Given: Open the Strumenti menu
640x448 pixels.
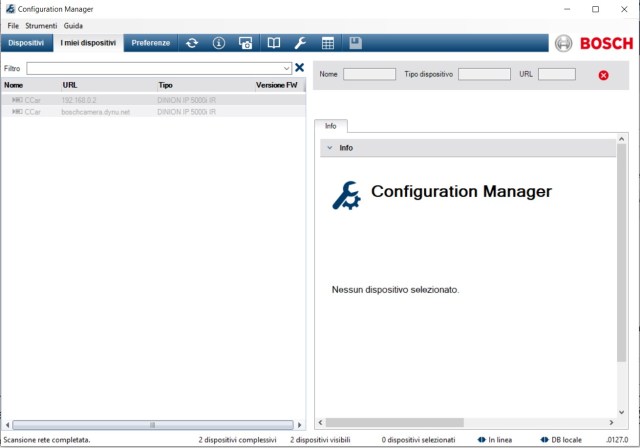Looking at the screenshot, I should click(41, 25).
